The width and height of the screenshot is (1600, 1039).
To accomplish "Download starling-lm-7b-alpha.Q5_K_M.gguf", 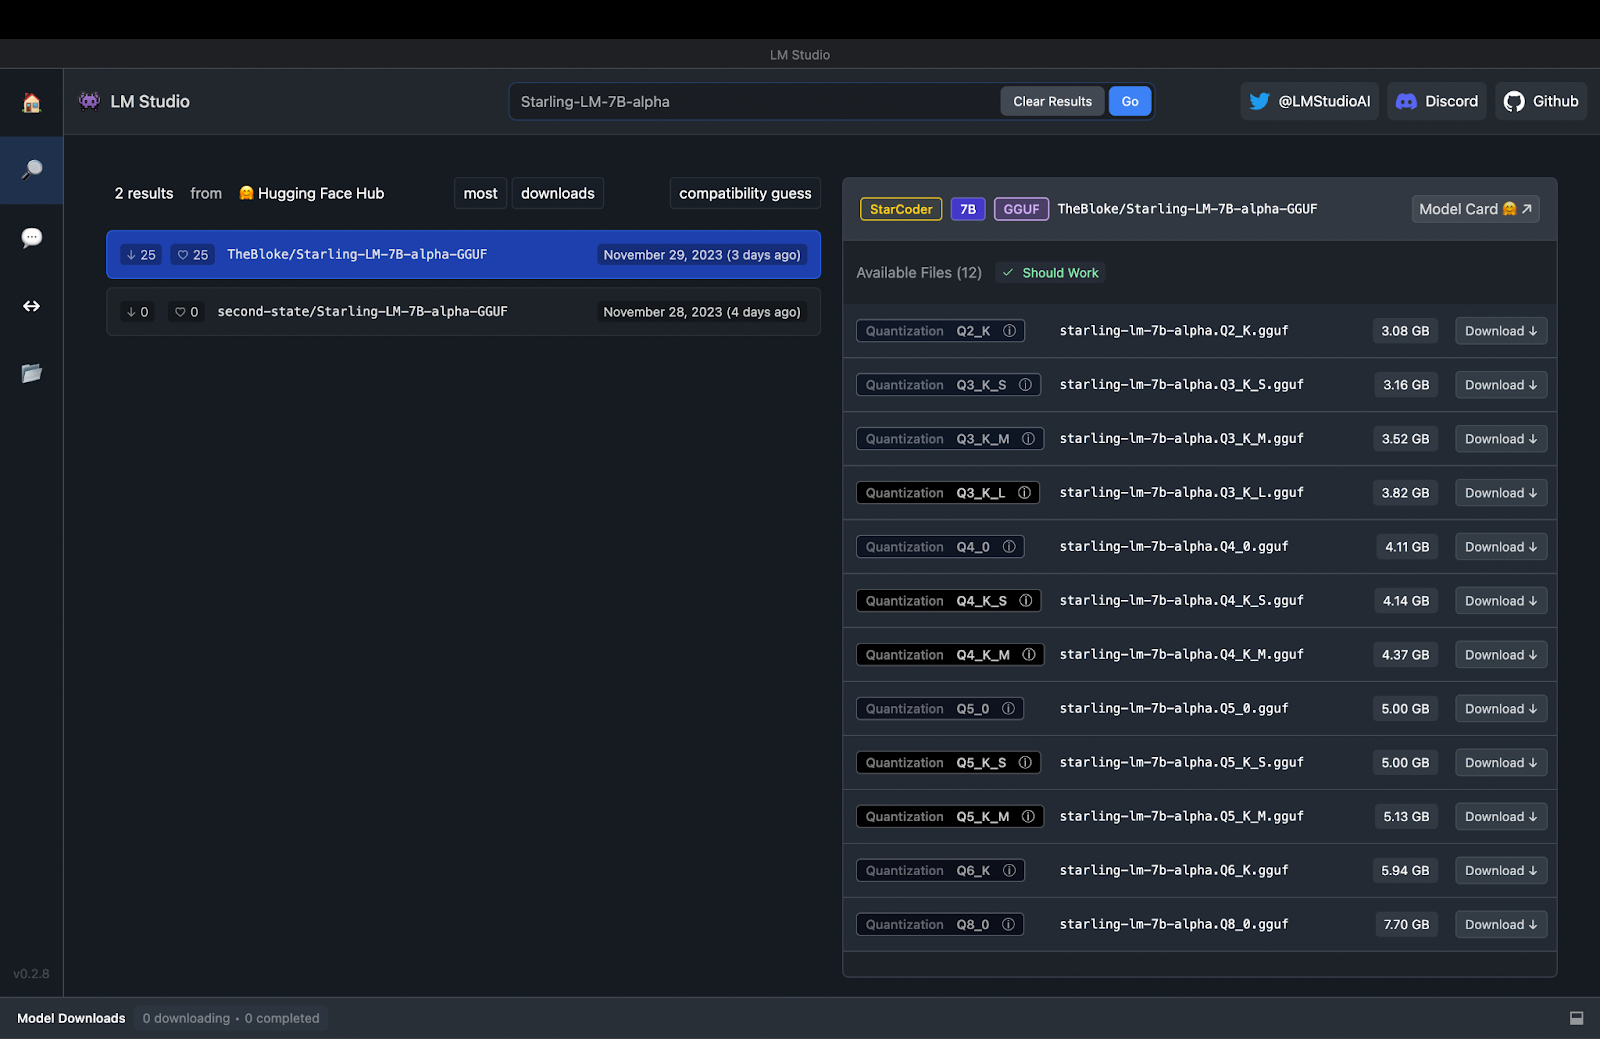I will [1501, 817].
